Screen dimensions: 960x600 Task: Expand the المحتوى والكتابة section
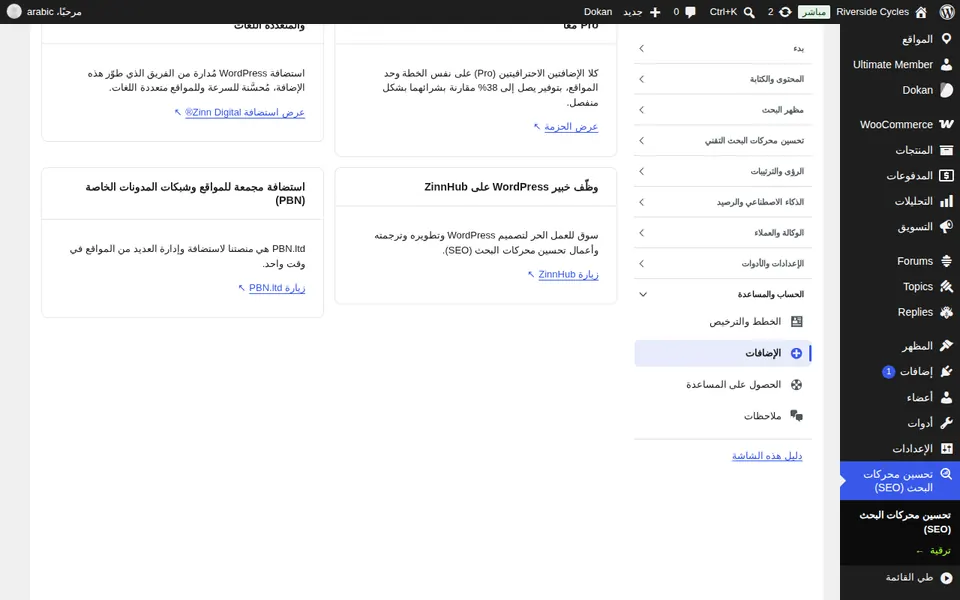723,79
